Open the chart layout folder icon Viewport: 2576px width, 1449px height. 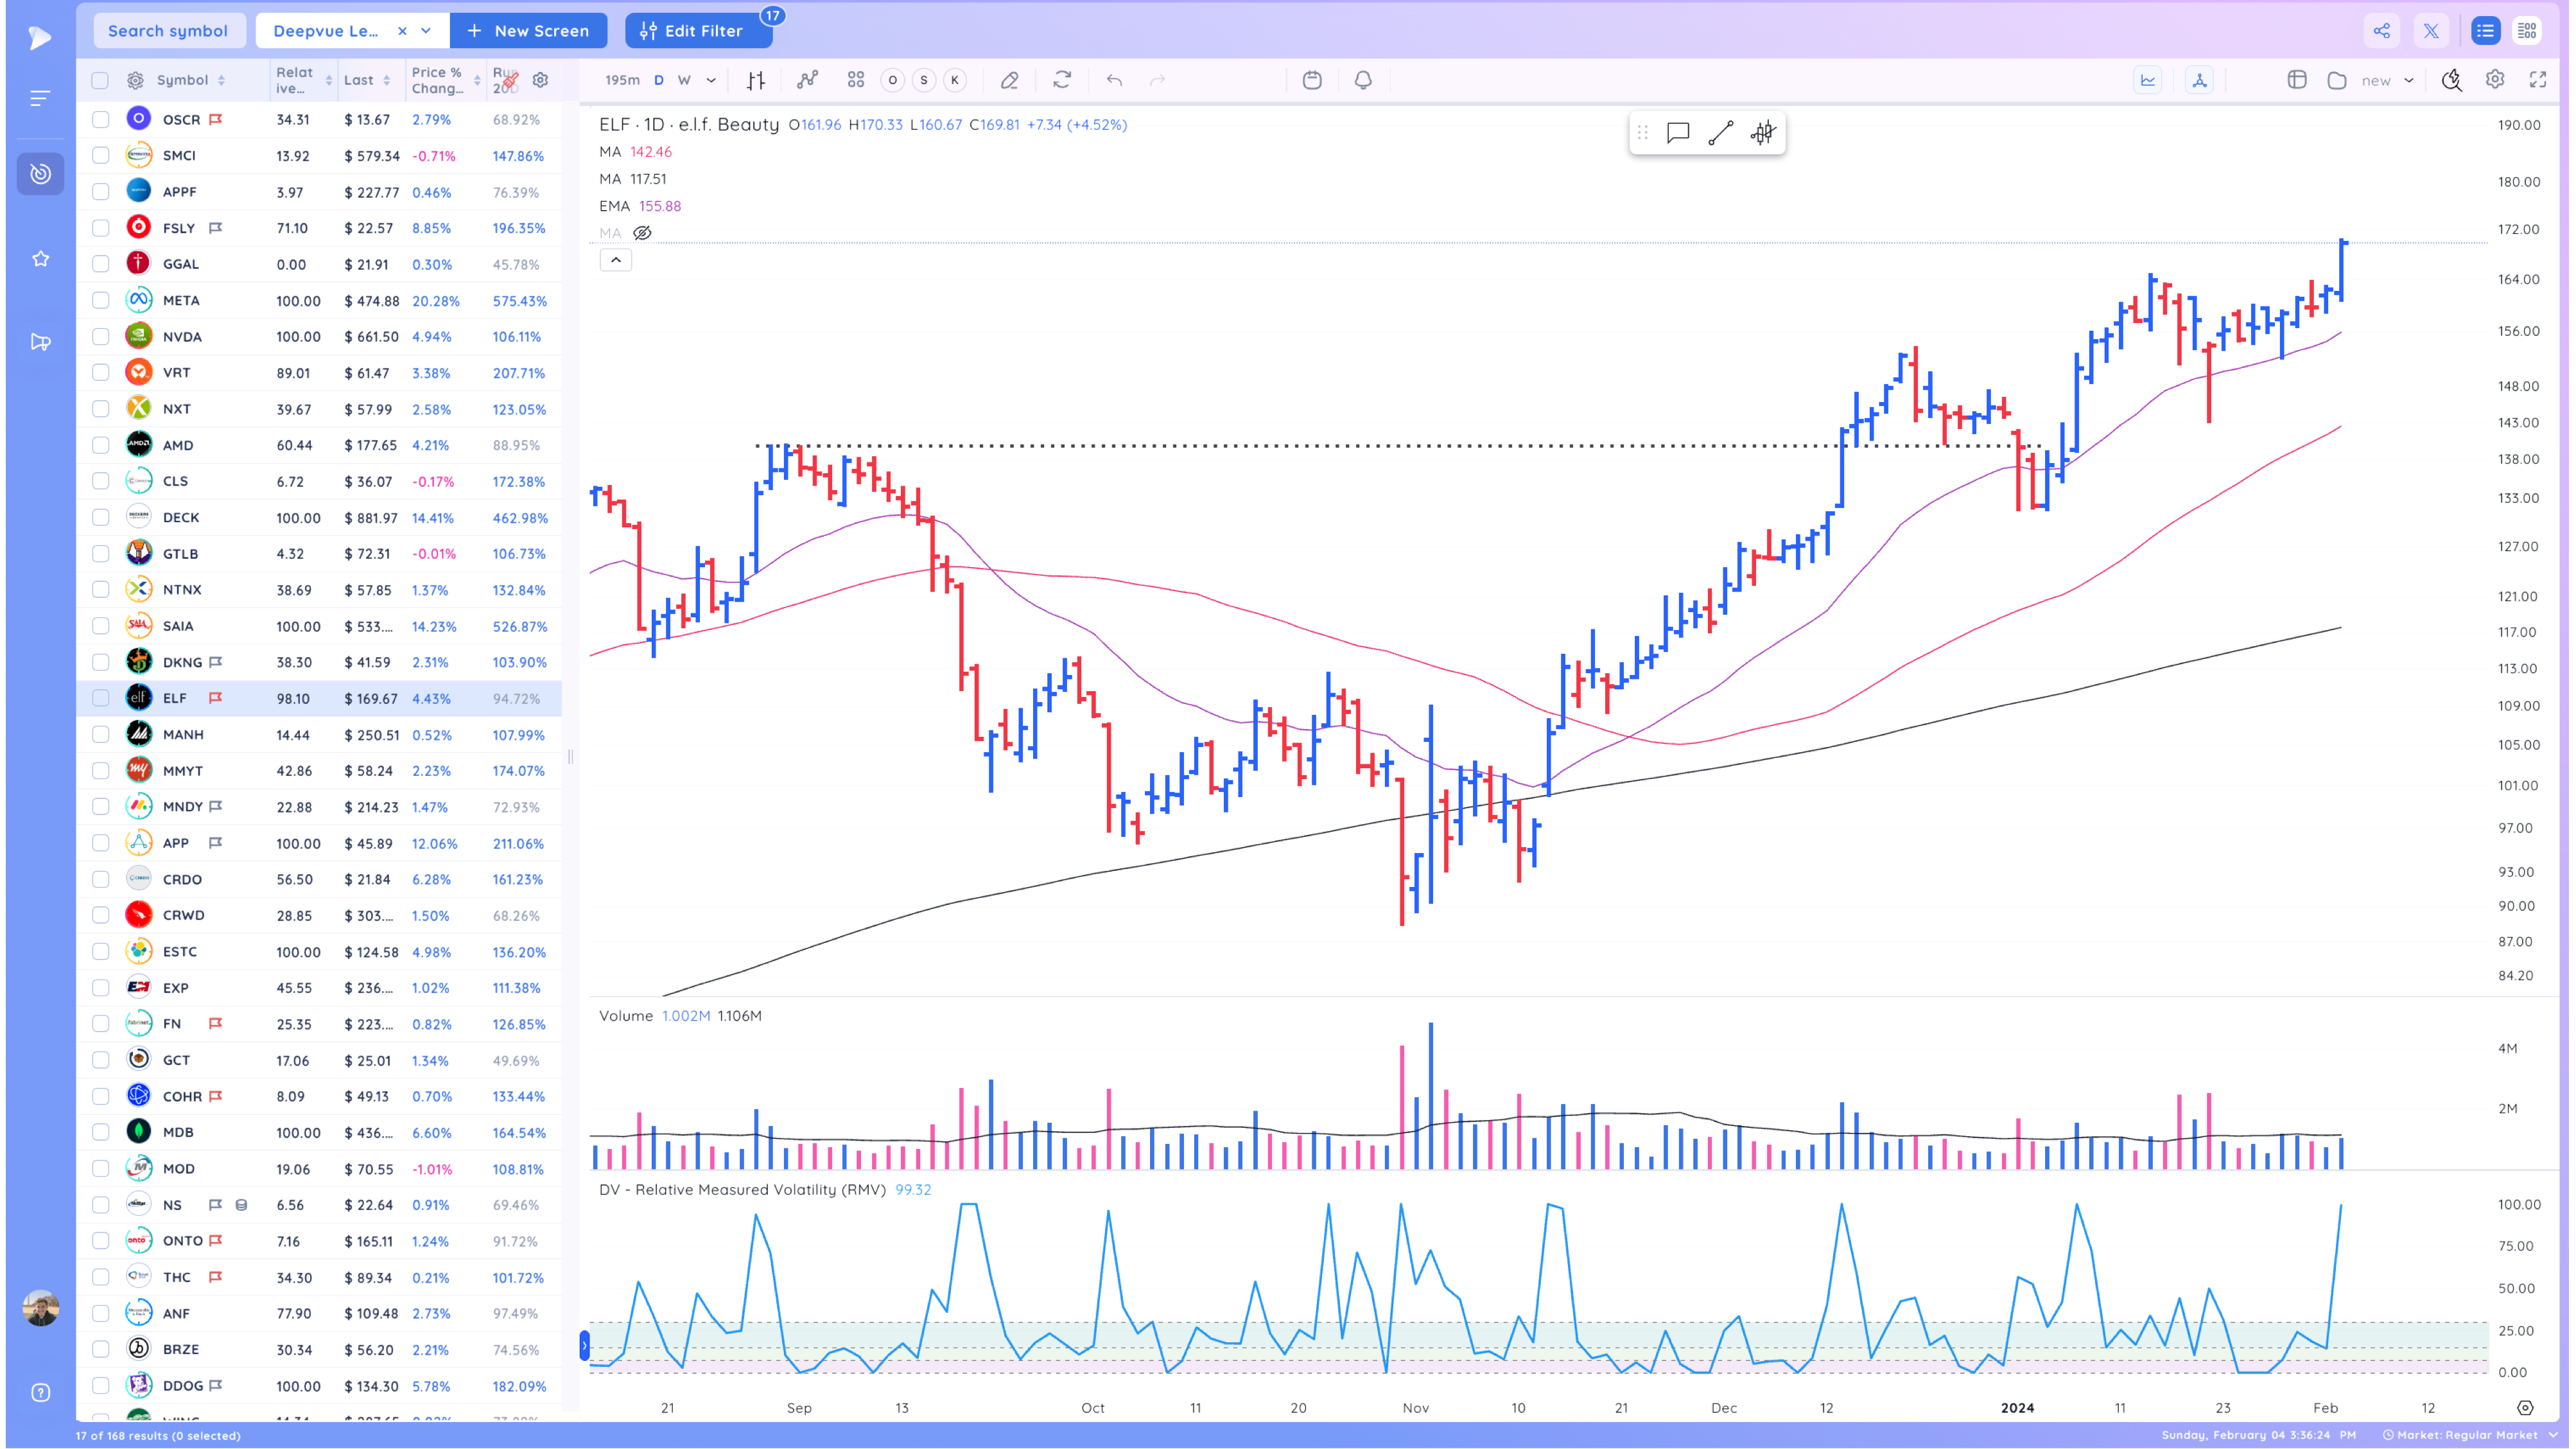coord(2337,80)
